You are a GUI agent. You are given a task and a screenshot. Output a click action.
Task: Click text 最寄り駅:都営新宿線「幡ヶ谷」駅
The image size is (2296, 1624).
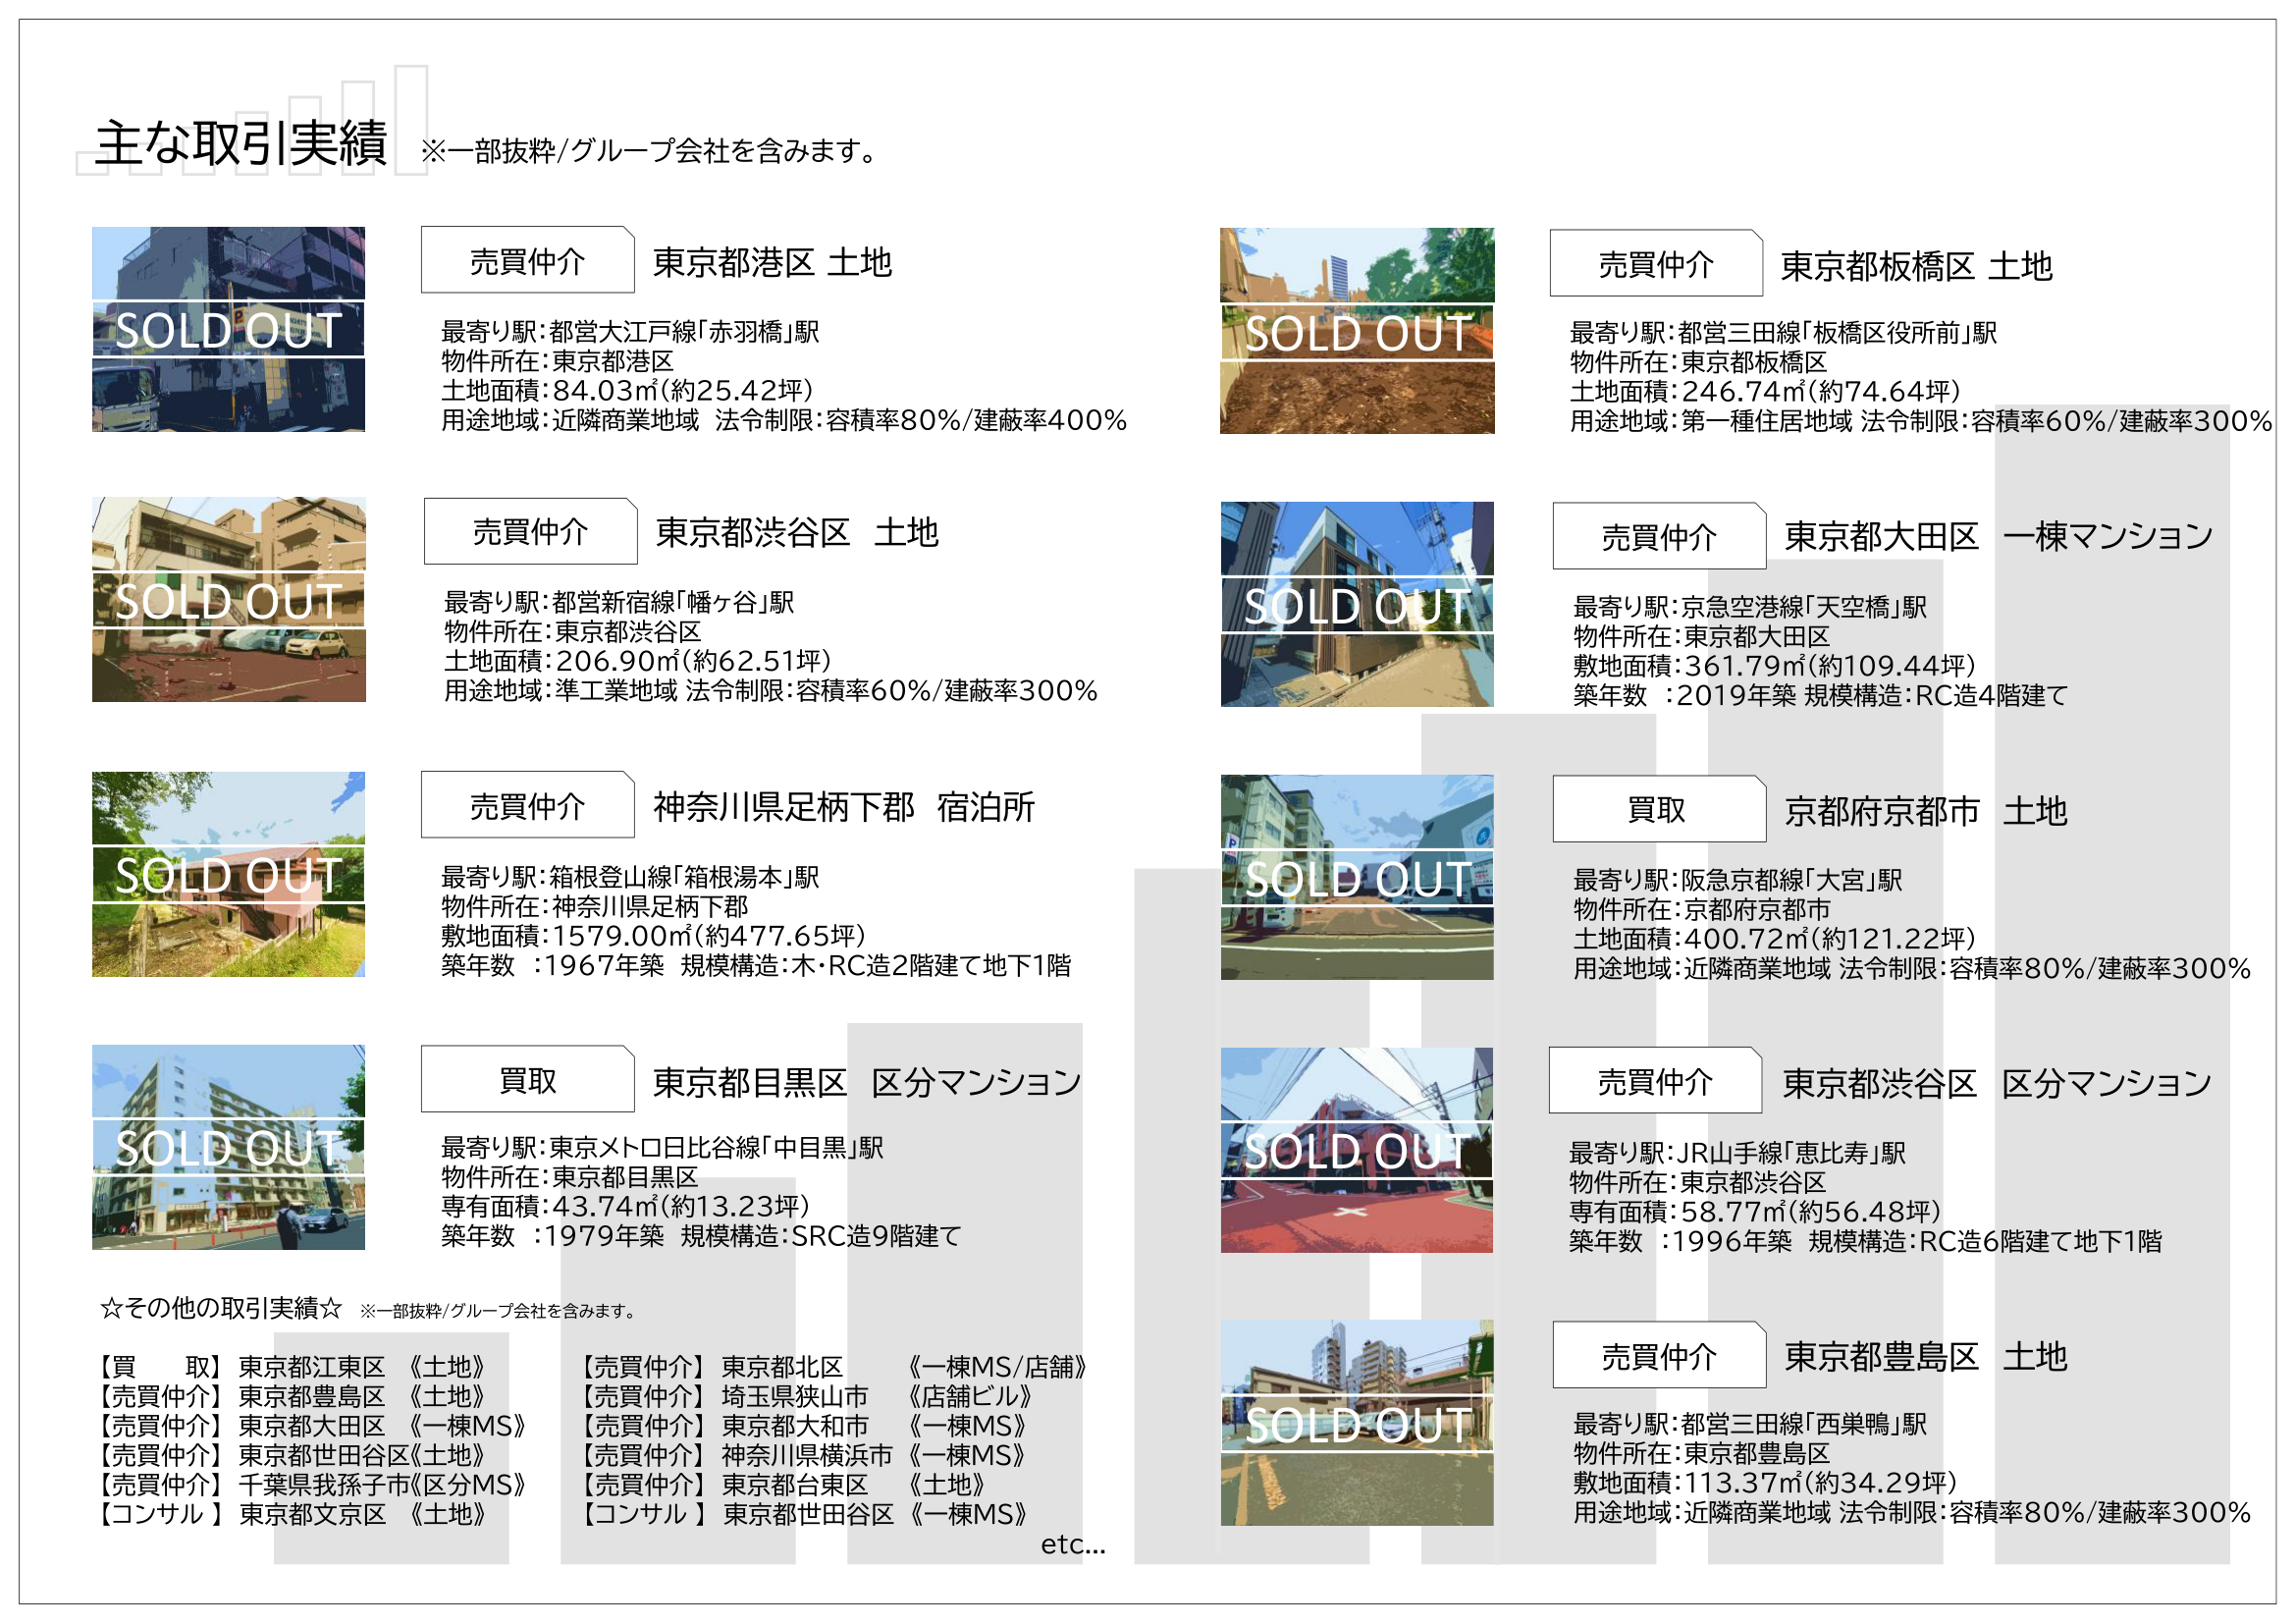point(619,602)
